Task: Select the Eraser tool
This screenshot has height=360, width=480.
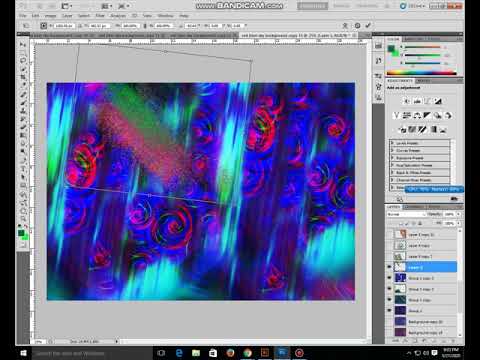Action: pyautogui.click(x=23, y=127)
